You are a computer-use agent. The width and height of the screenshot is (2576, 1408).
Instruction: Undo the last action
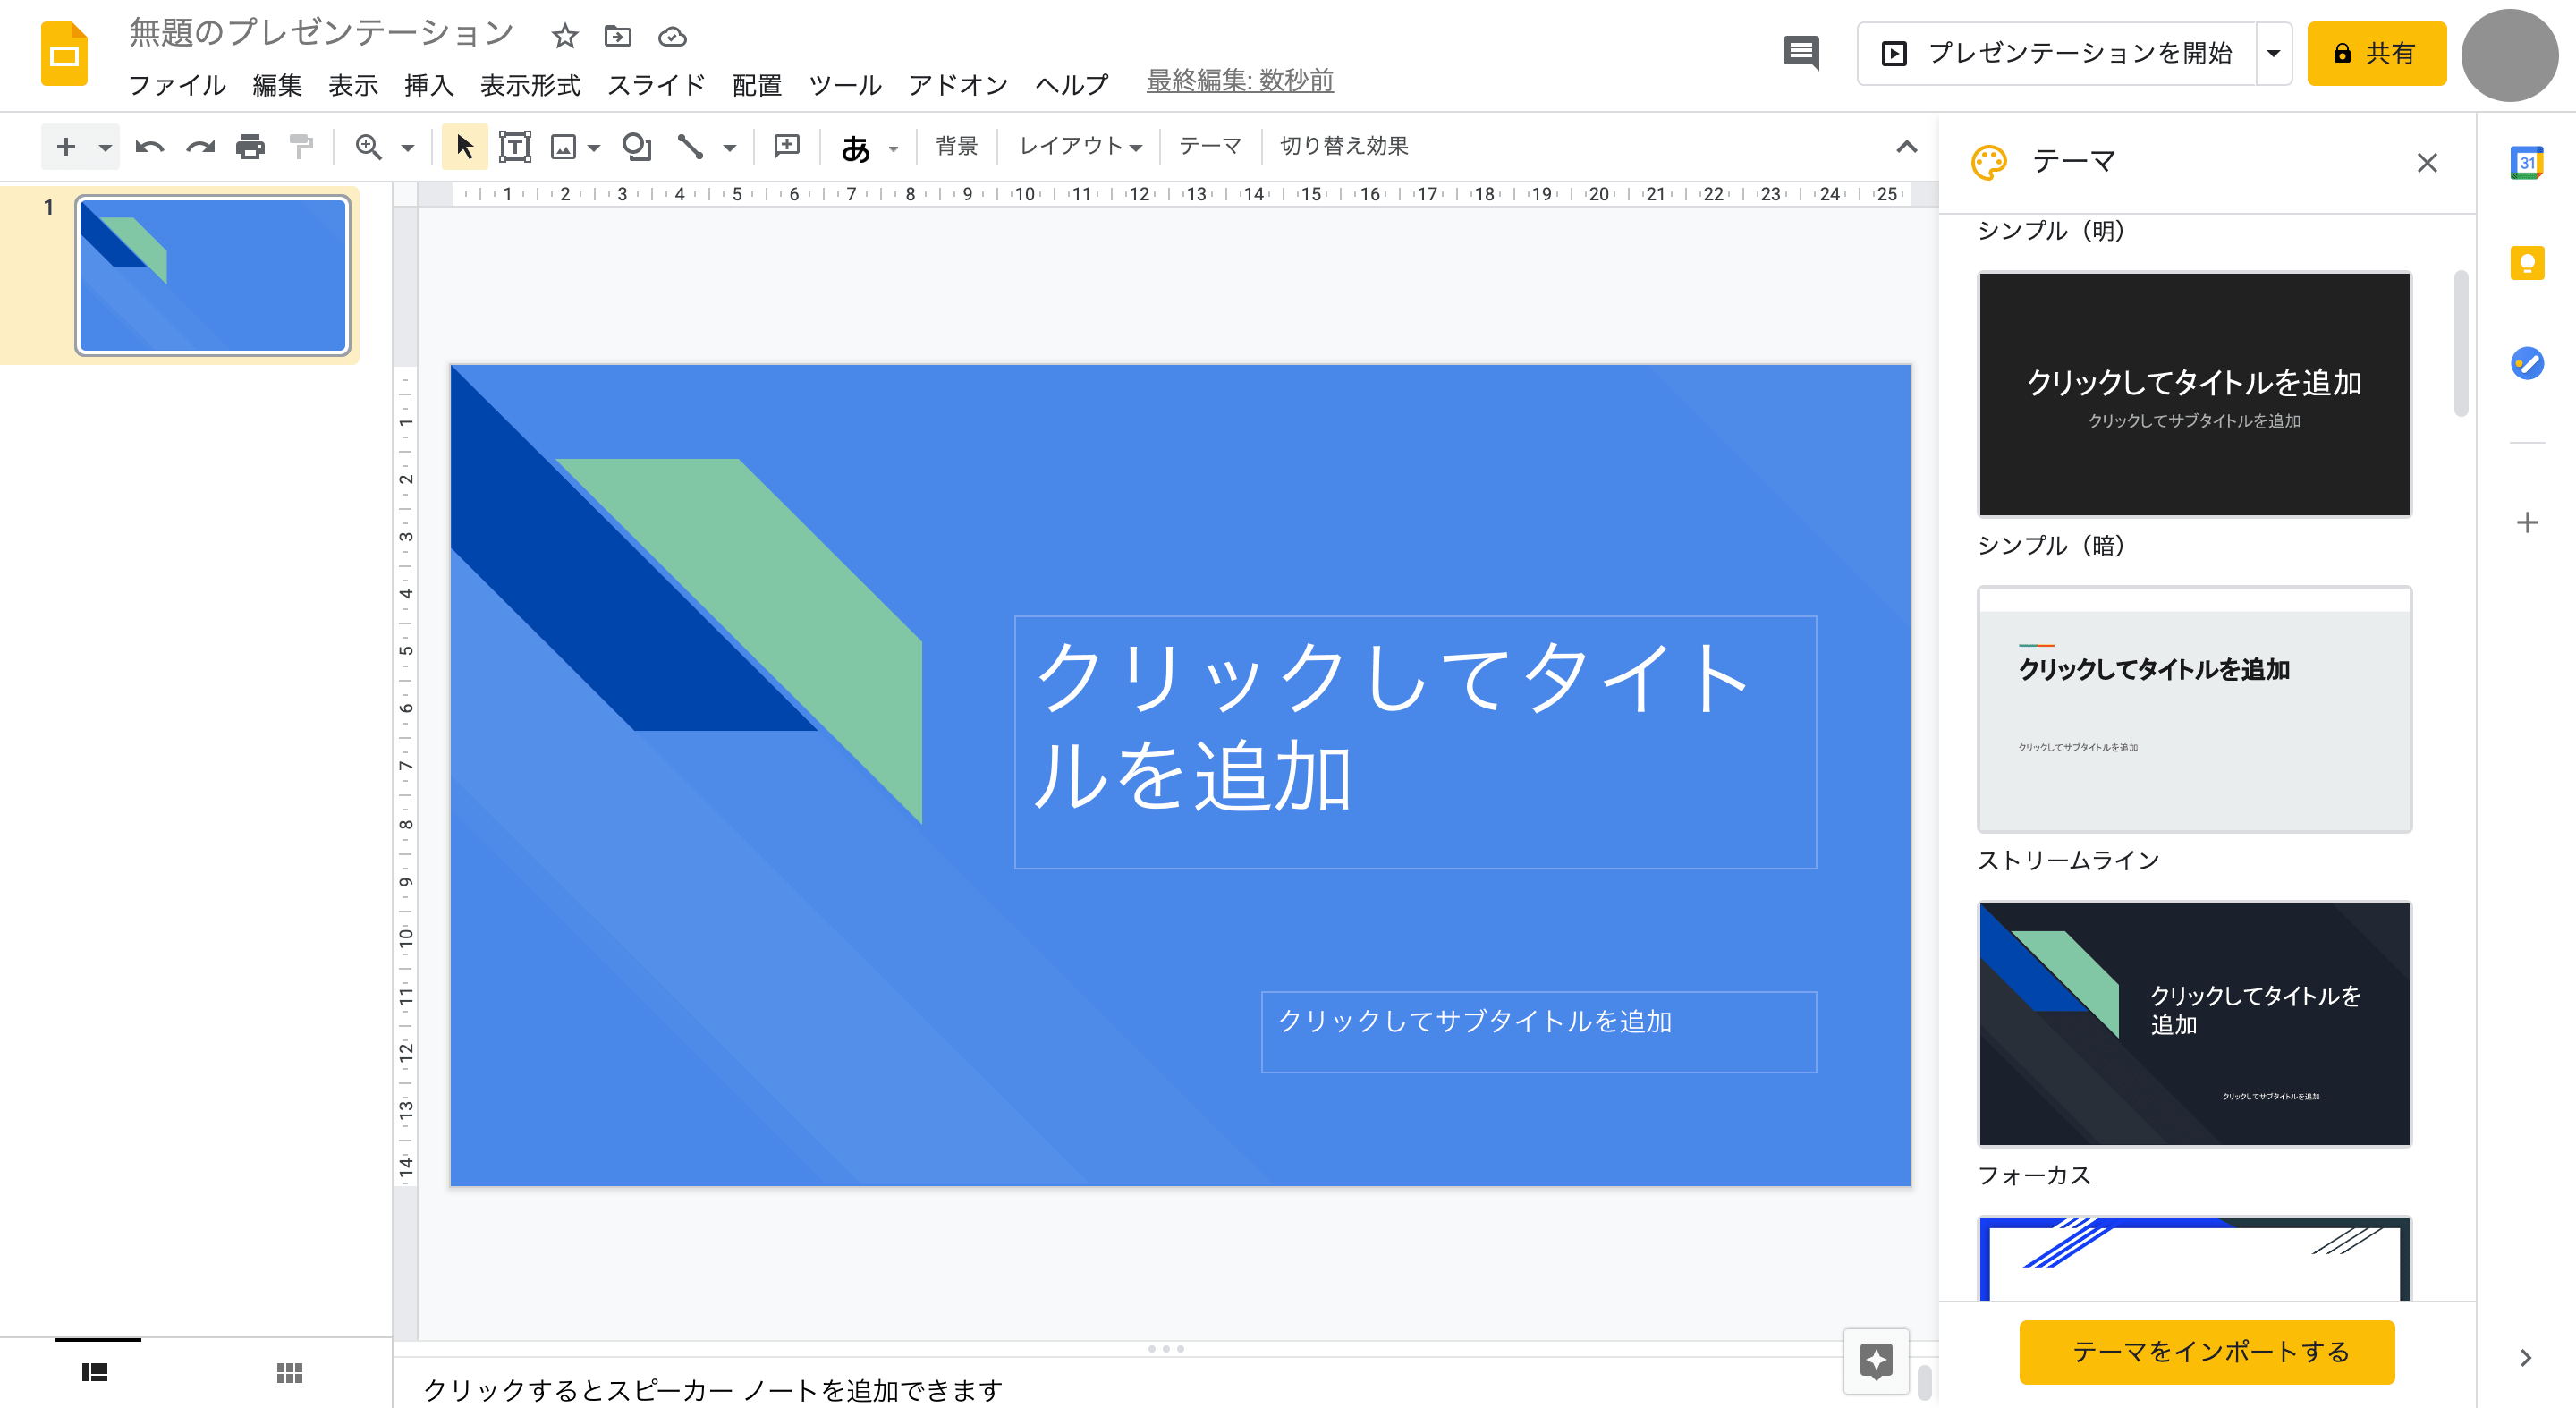150,147
